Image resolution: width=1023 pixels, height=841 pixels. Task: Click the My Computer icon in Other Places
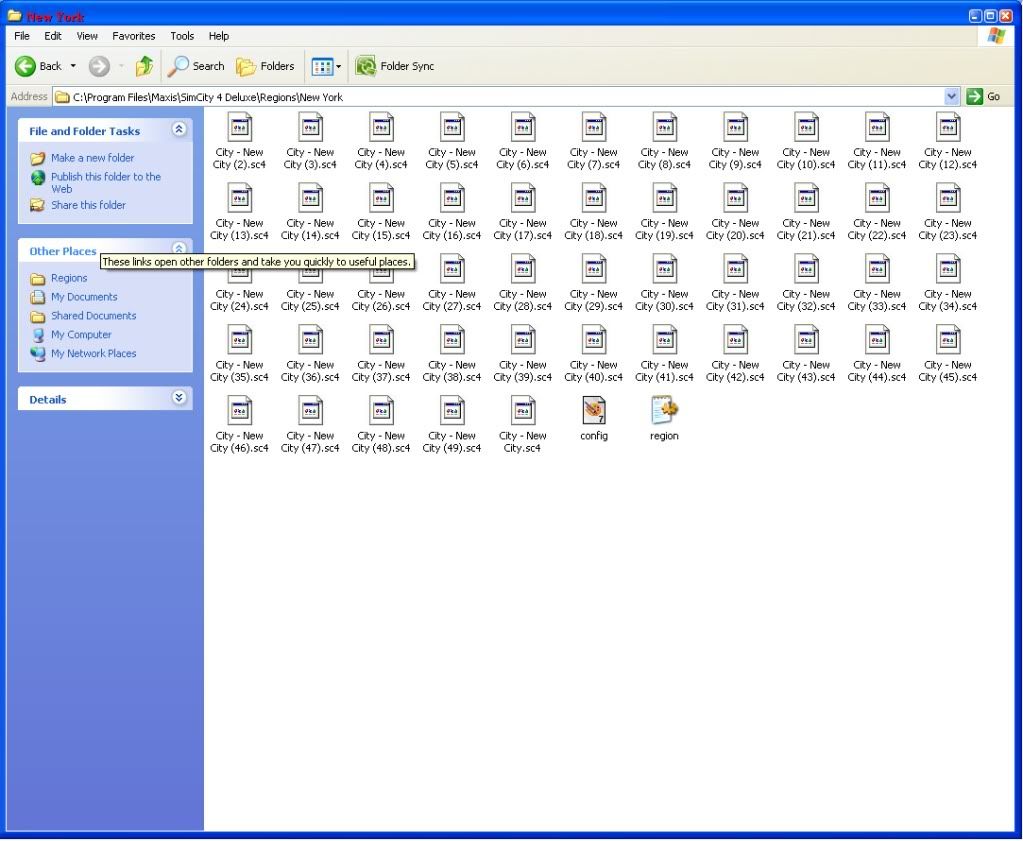pyautogui.click(x=38, y=335)
